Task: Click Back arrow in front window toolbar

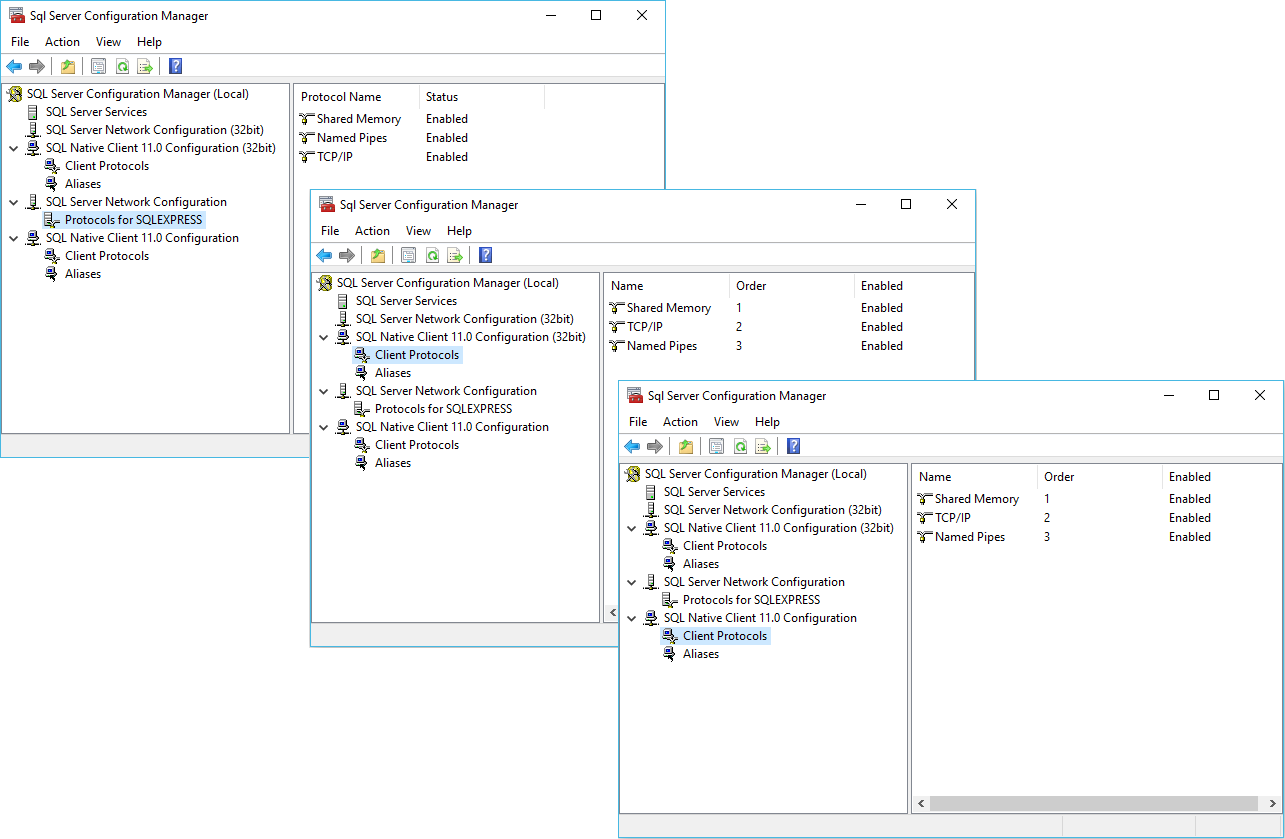Action: pyautogui.click(x=632, y=447)
